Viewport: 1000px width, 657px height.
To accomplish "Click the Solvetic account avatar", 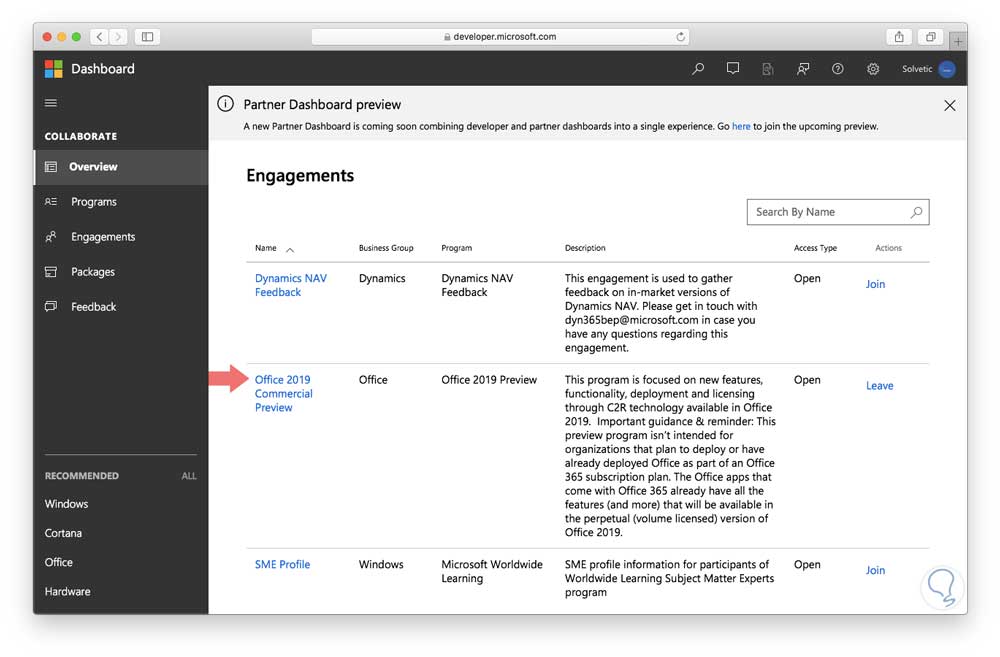I will click(947, 69).
